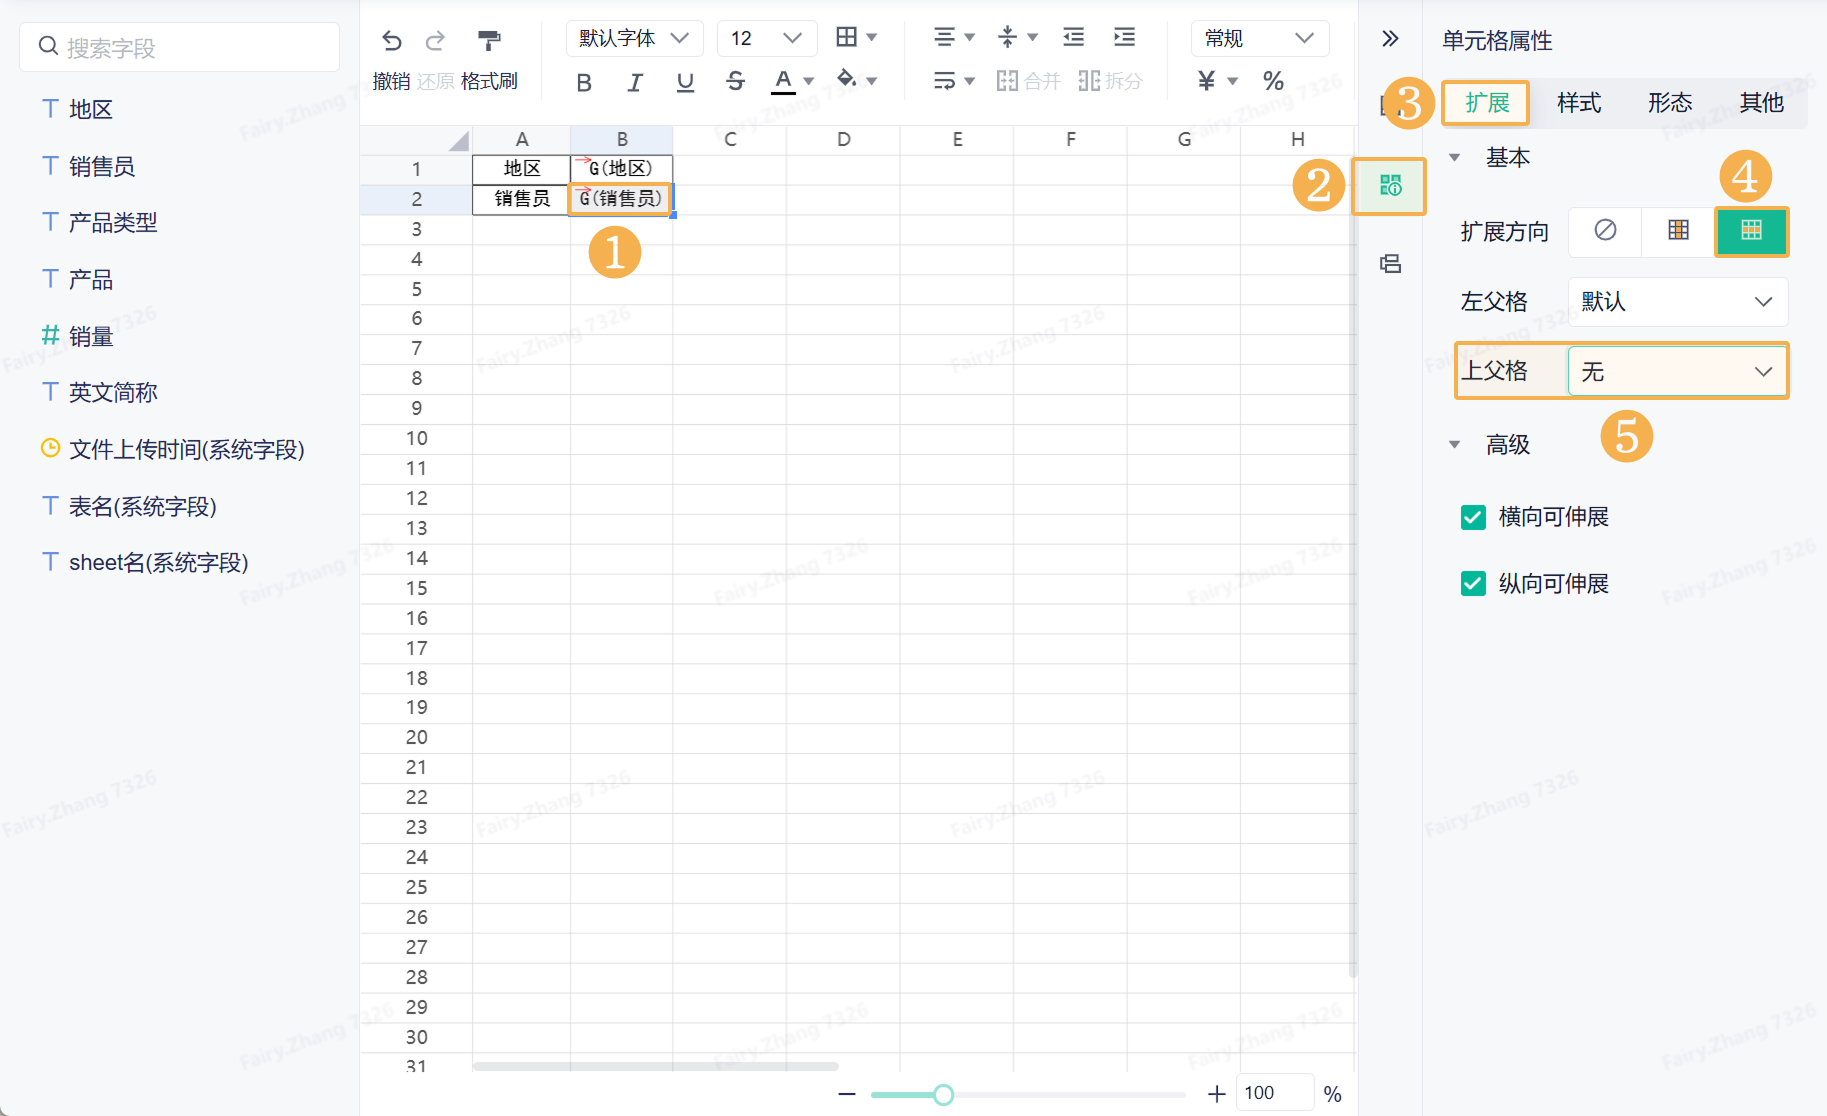This screenshot has width=1827, height=1116.
Task: Open the border style dropdown arrow
Action: [x=872, y=38]
